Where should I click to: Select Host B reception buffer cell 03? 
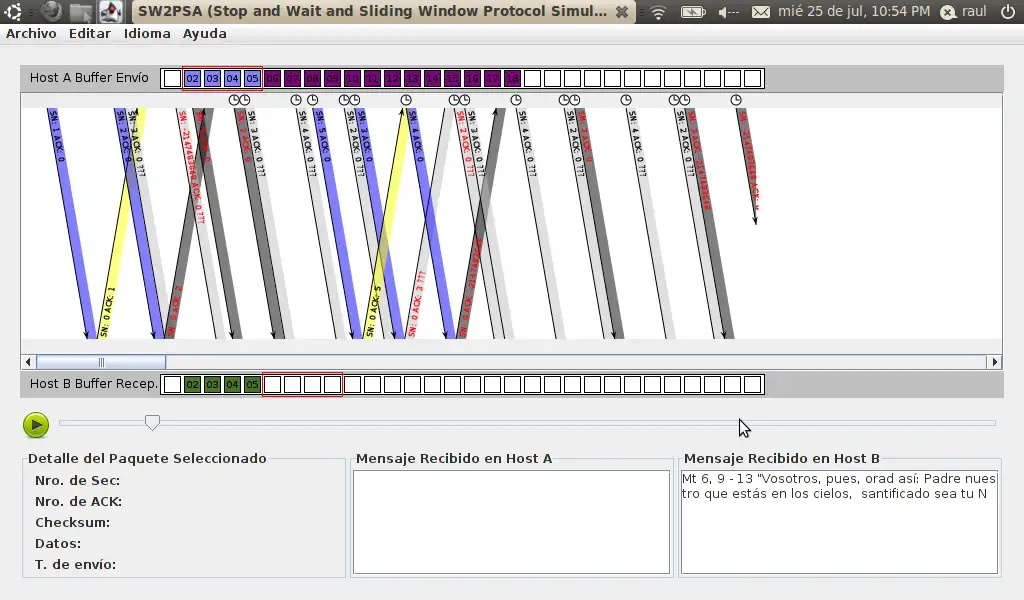(x=212, y=385)
